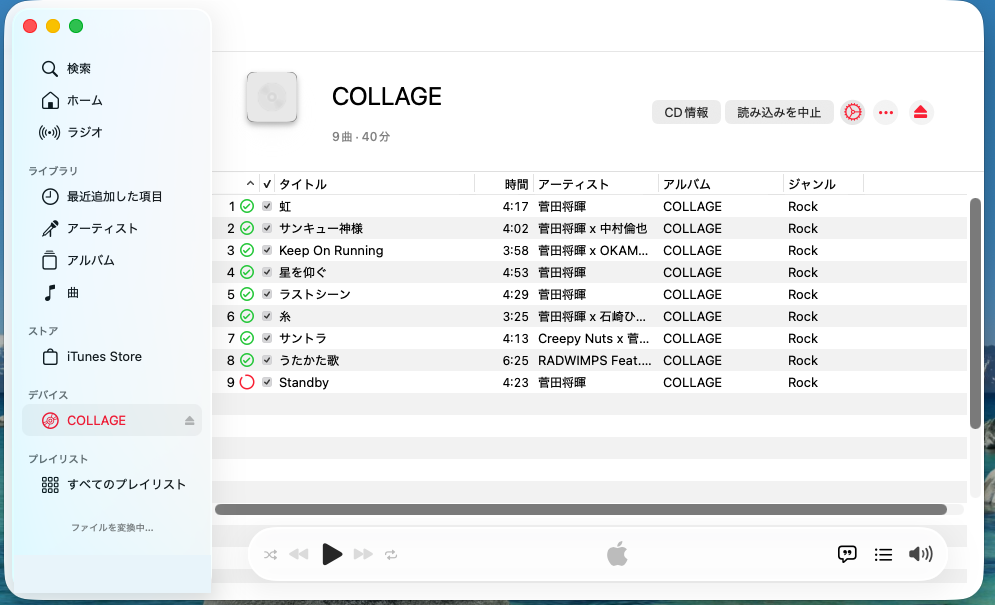Toggle repeat mode
The height and width of the screenshot is (605, 995).
pos(391,554)
